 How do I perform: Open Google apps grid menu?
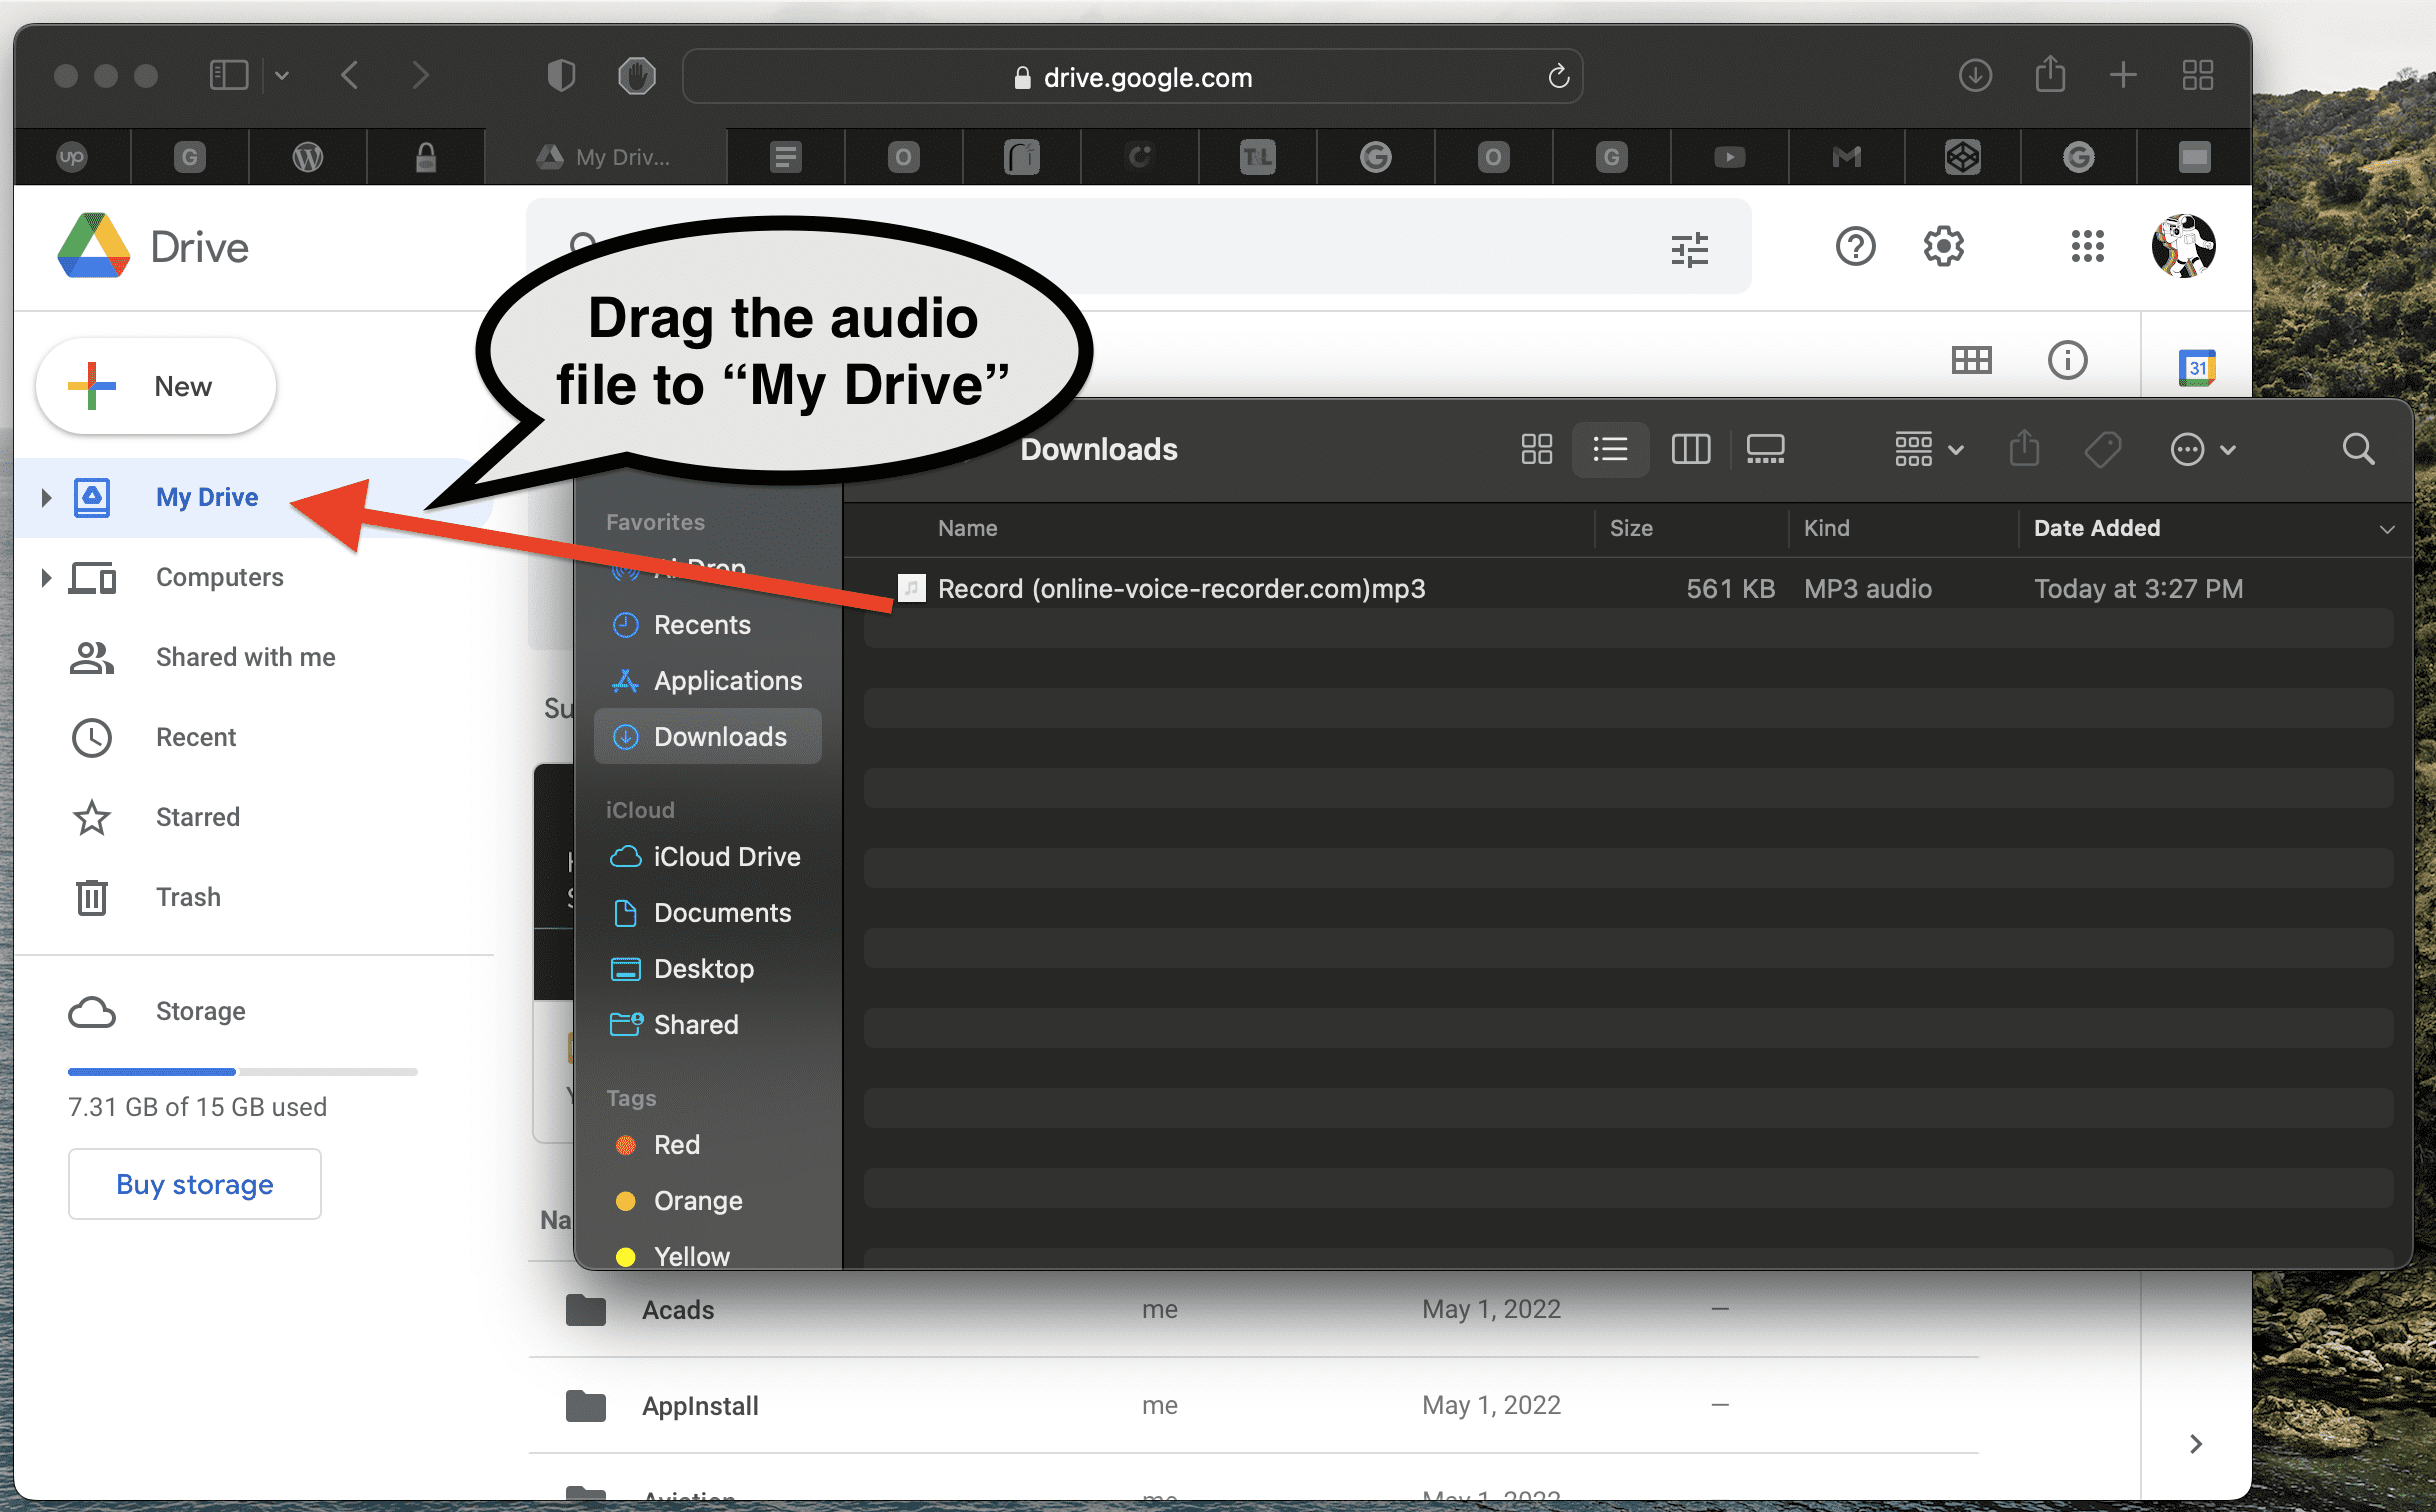[2087, 247]
